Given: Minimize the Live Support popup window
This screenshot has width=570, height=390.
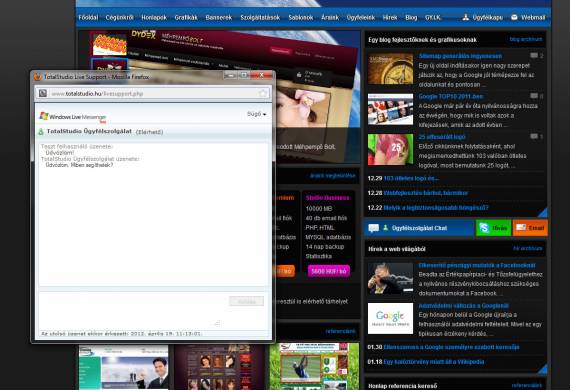Looking at the screenshot, I should tap(230, 75).
